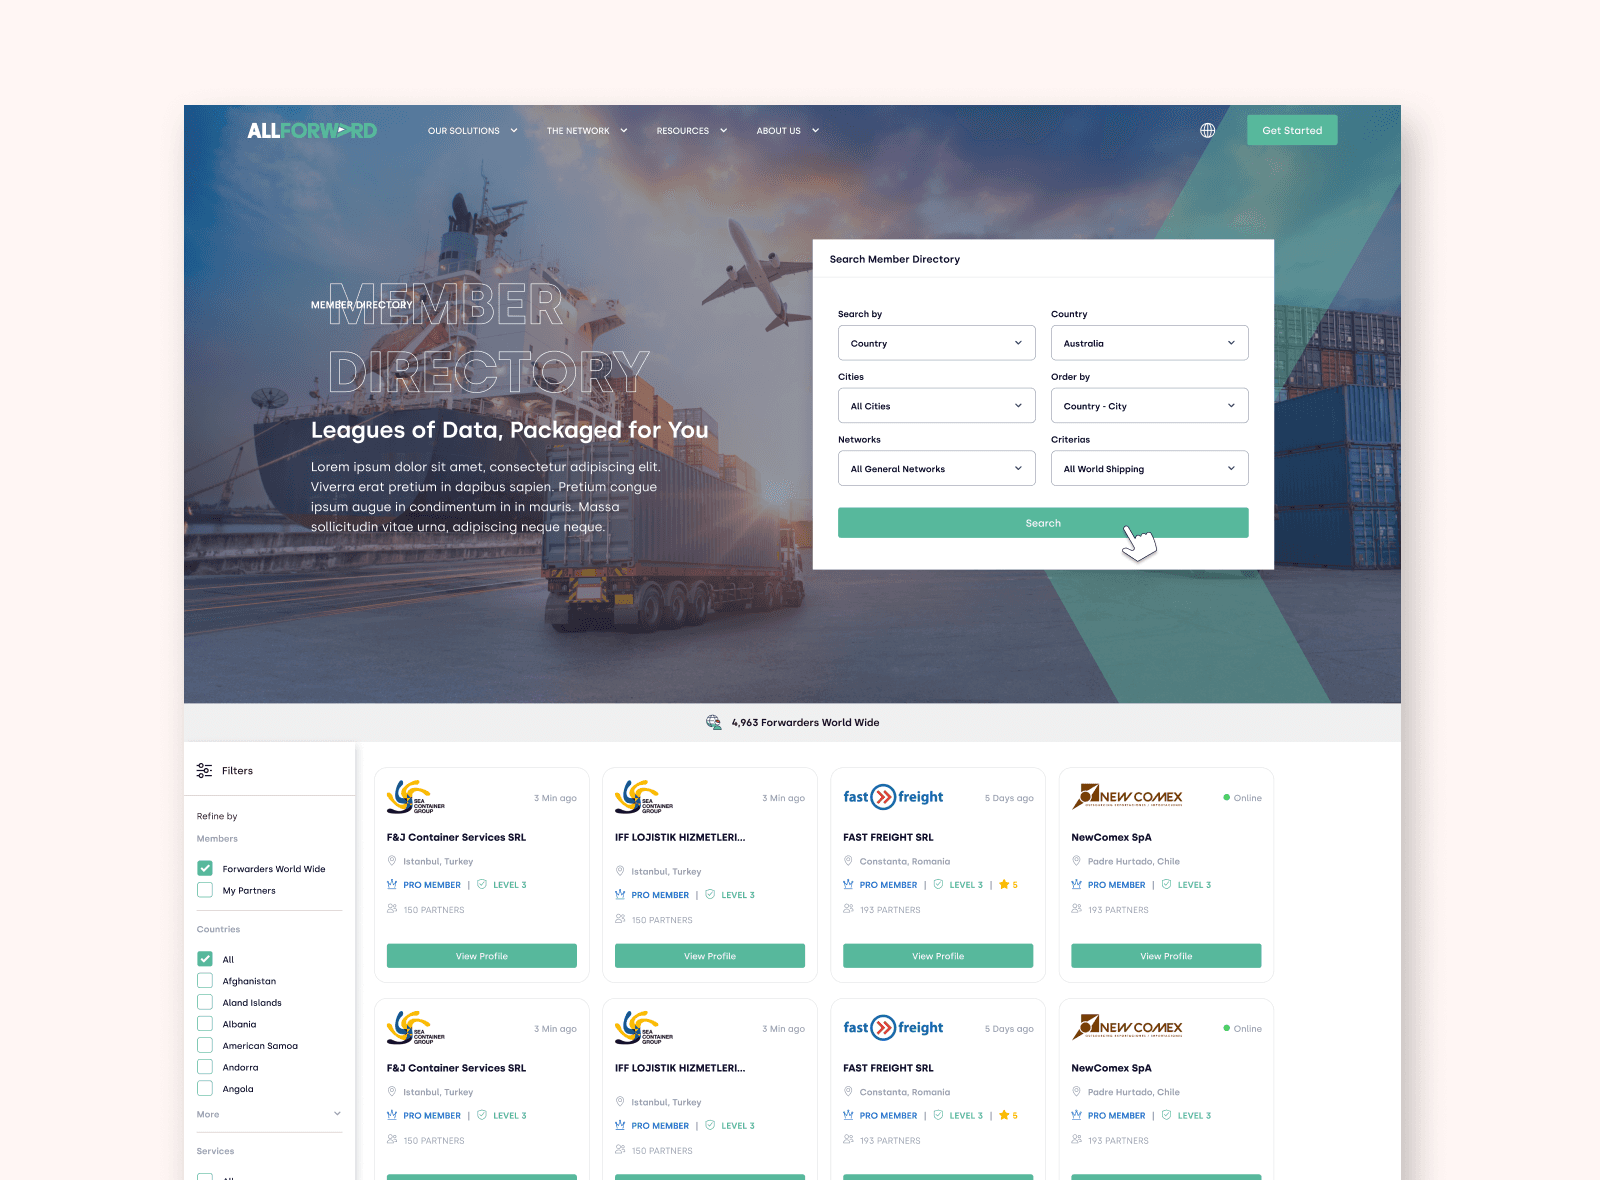Click green Online status dot on first-row NewComex card
The width and height of the screenshot is (1600, 1180).
click(1227, 798)
